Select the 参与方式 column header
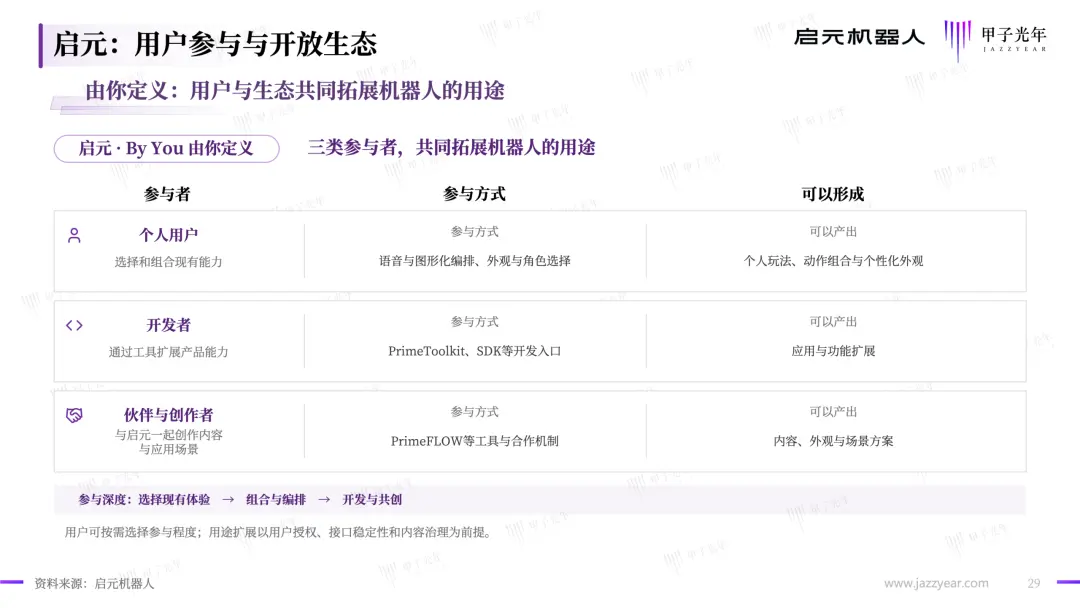Viewport: 1080px width, 608px height. pos(475,194)
